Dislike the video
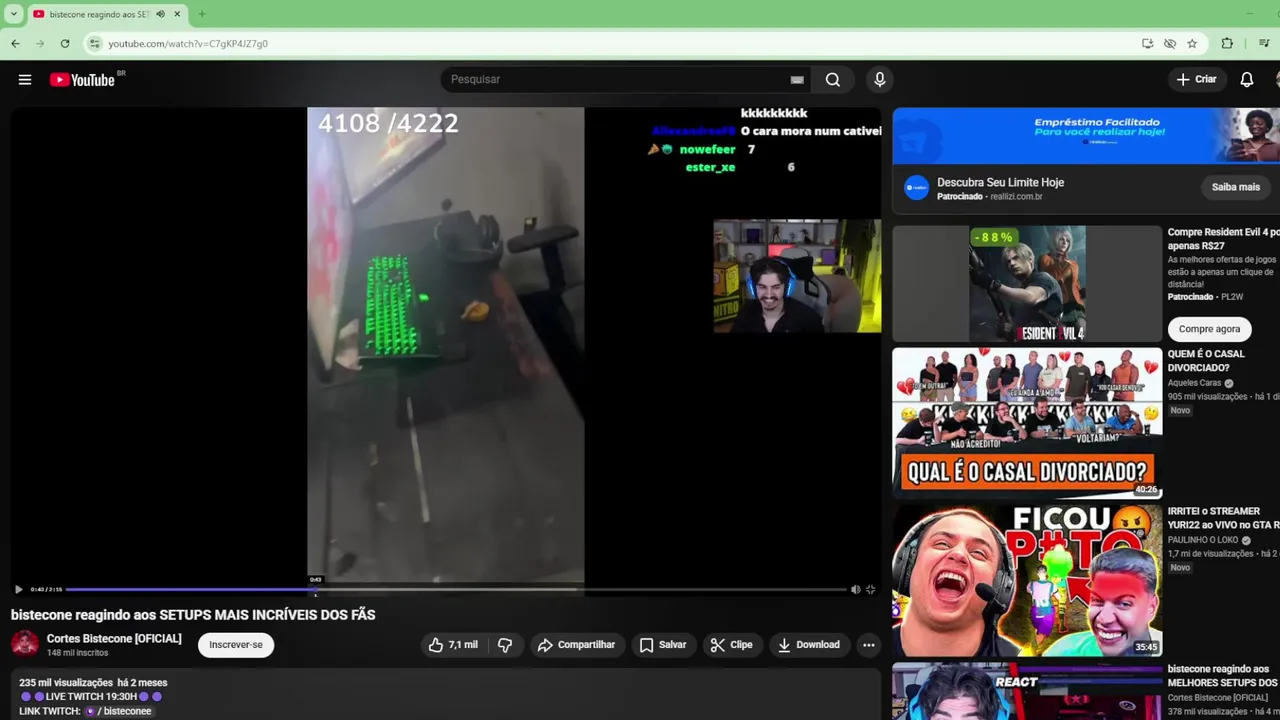The height and width of the screenshot is (720, 1280). [x=505, y=645]
